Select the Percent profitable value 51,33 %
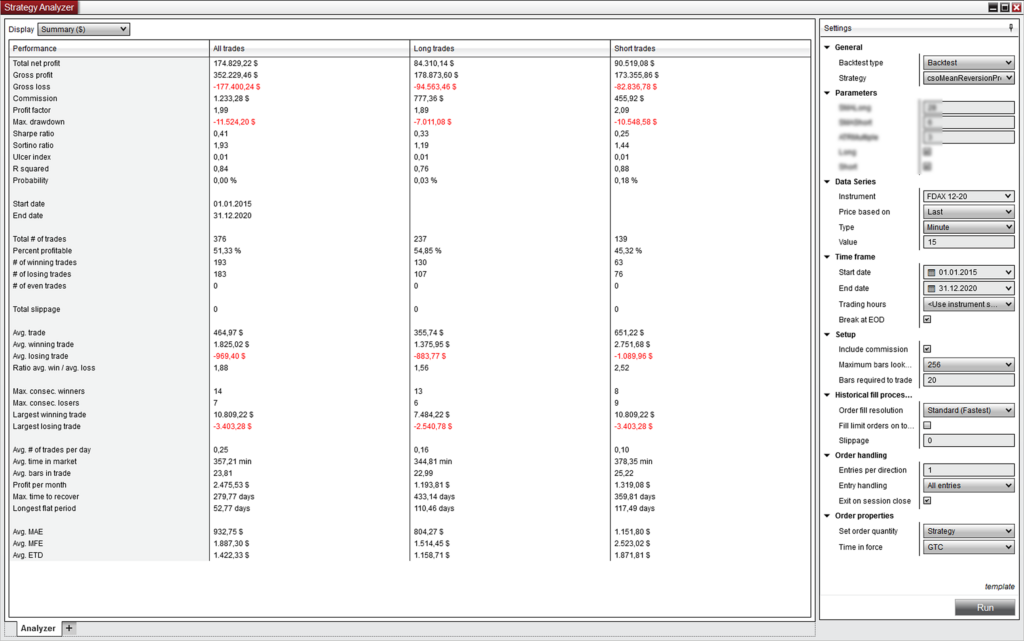 point(227,251)
